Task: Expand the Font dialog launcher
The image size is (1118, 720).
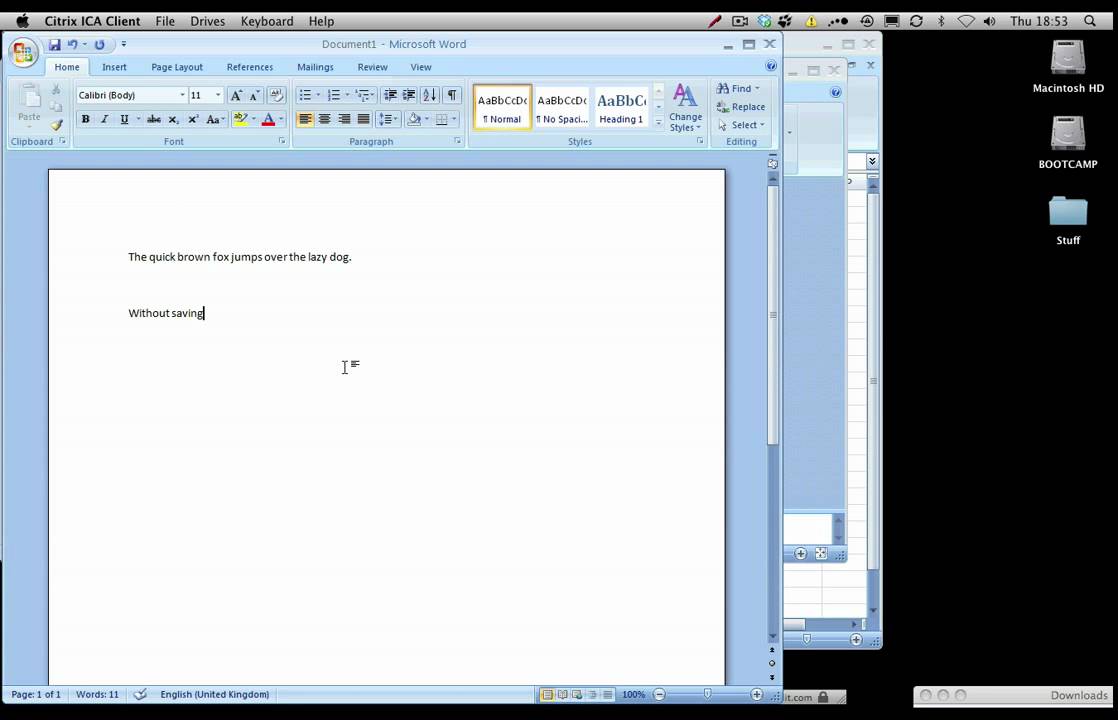Action: pyautogui.click(x=282, y=141)
